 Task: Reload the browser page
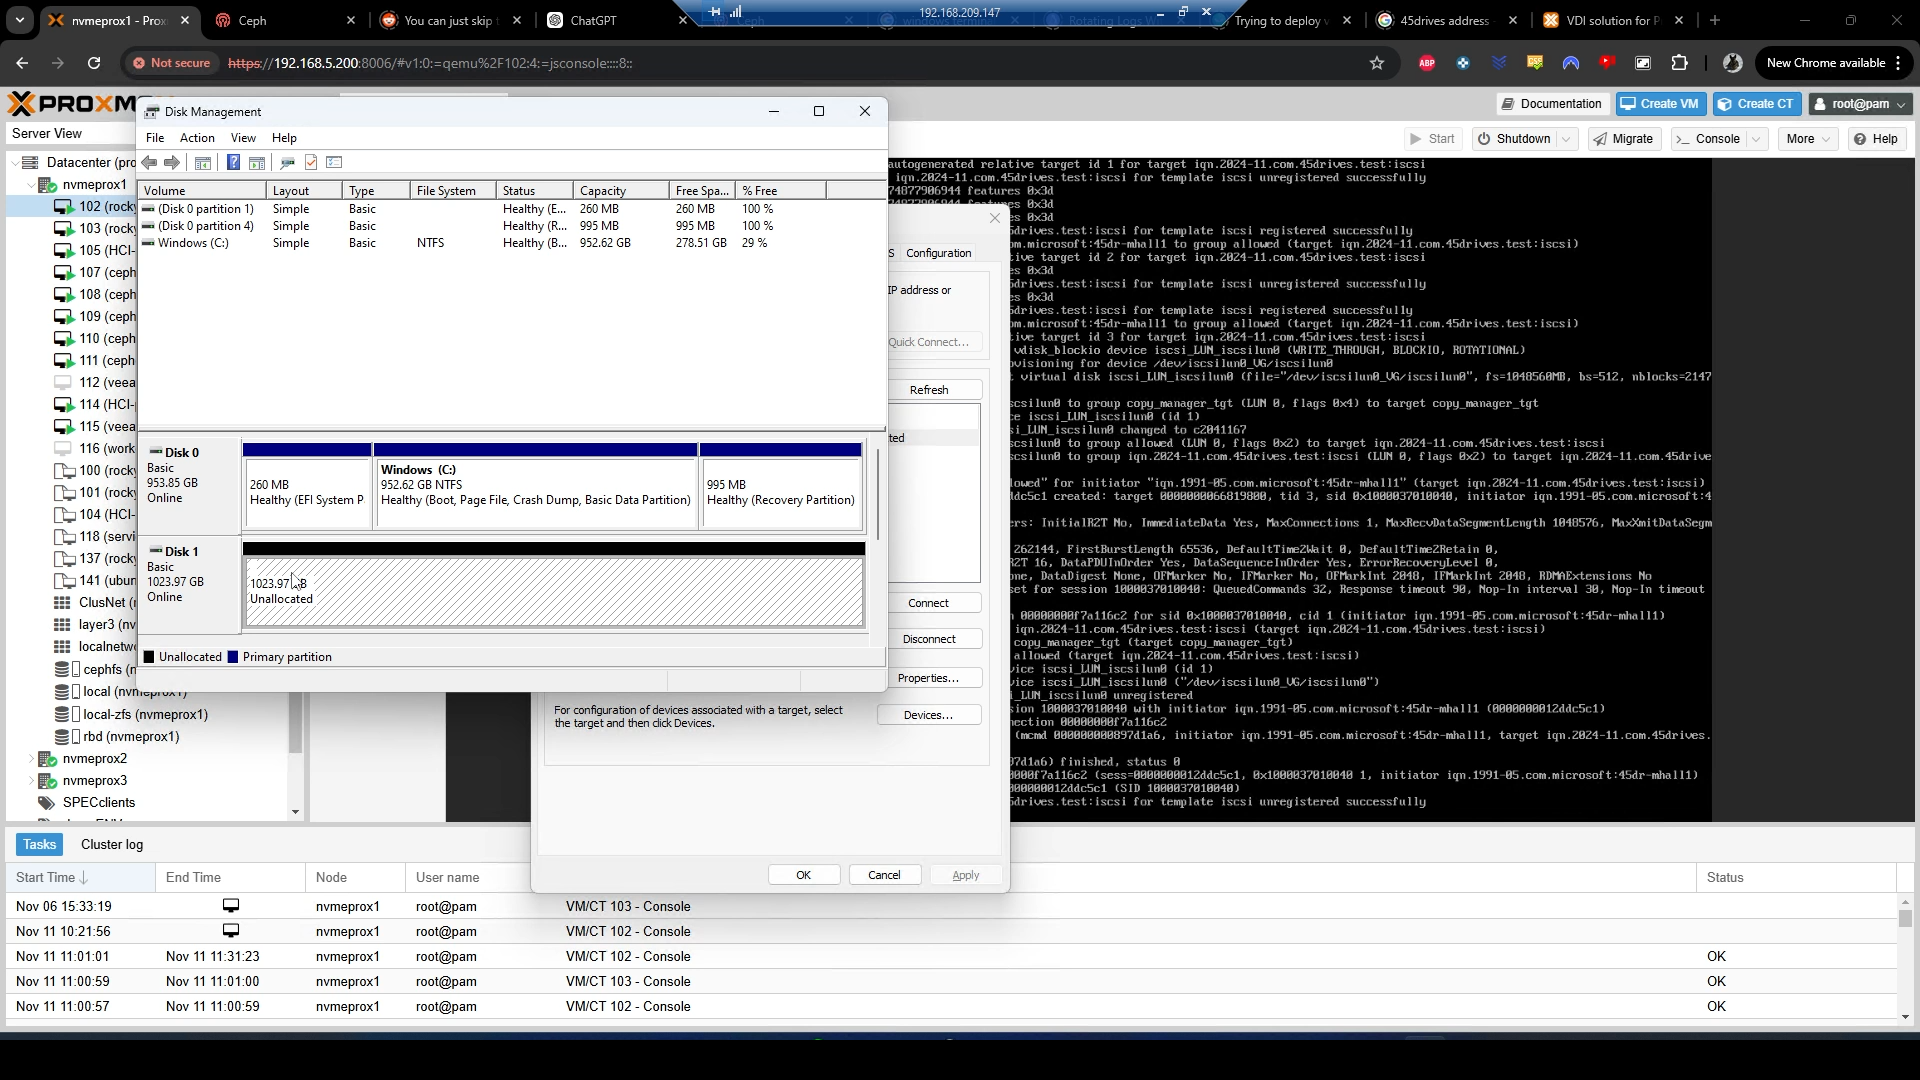[94, 63]
